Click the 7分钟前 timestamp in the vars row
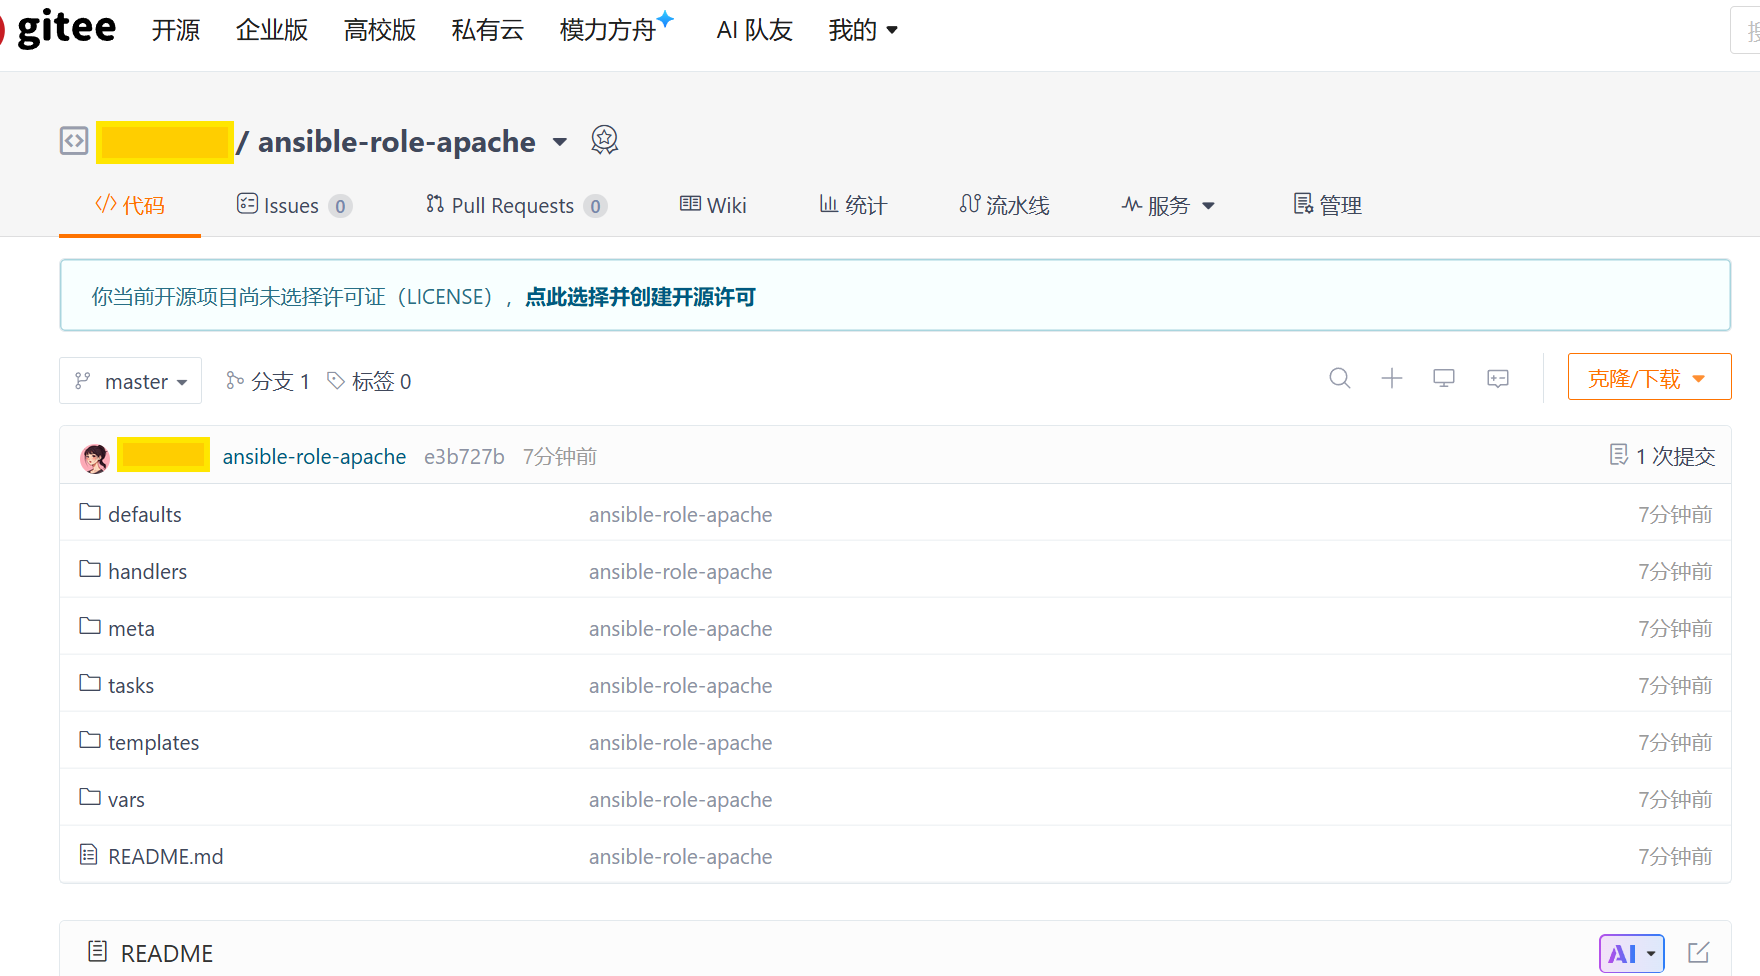The height and width of the screenshot is (976, 1760). [1675, 799]
